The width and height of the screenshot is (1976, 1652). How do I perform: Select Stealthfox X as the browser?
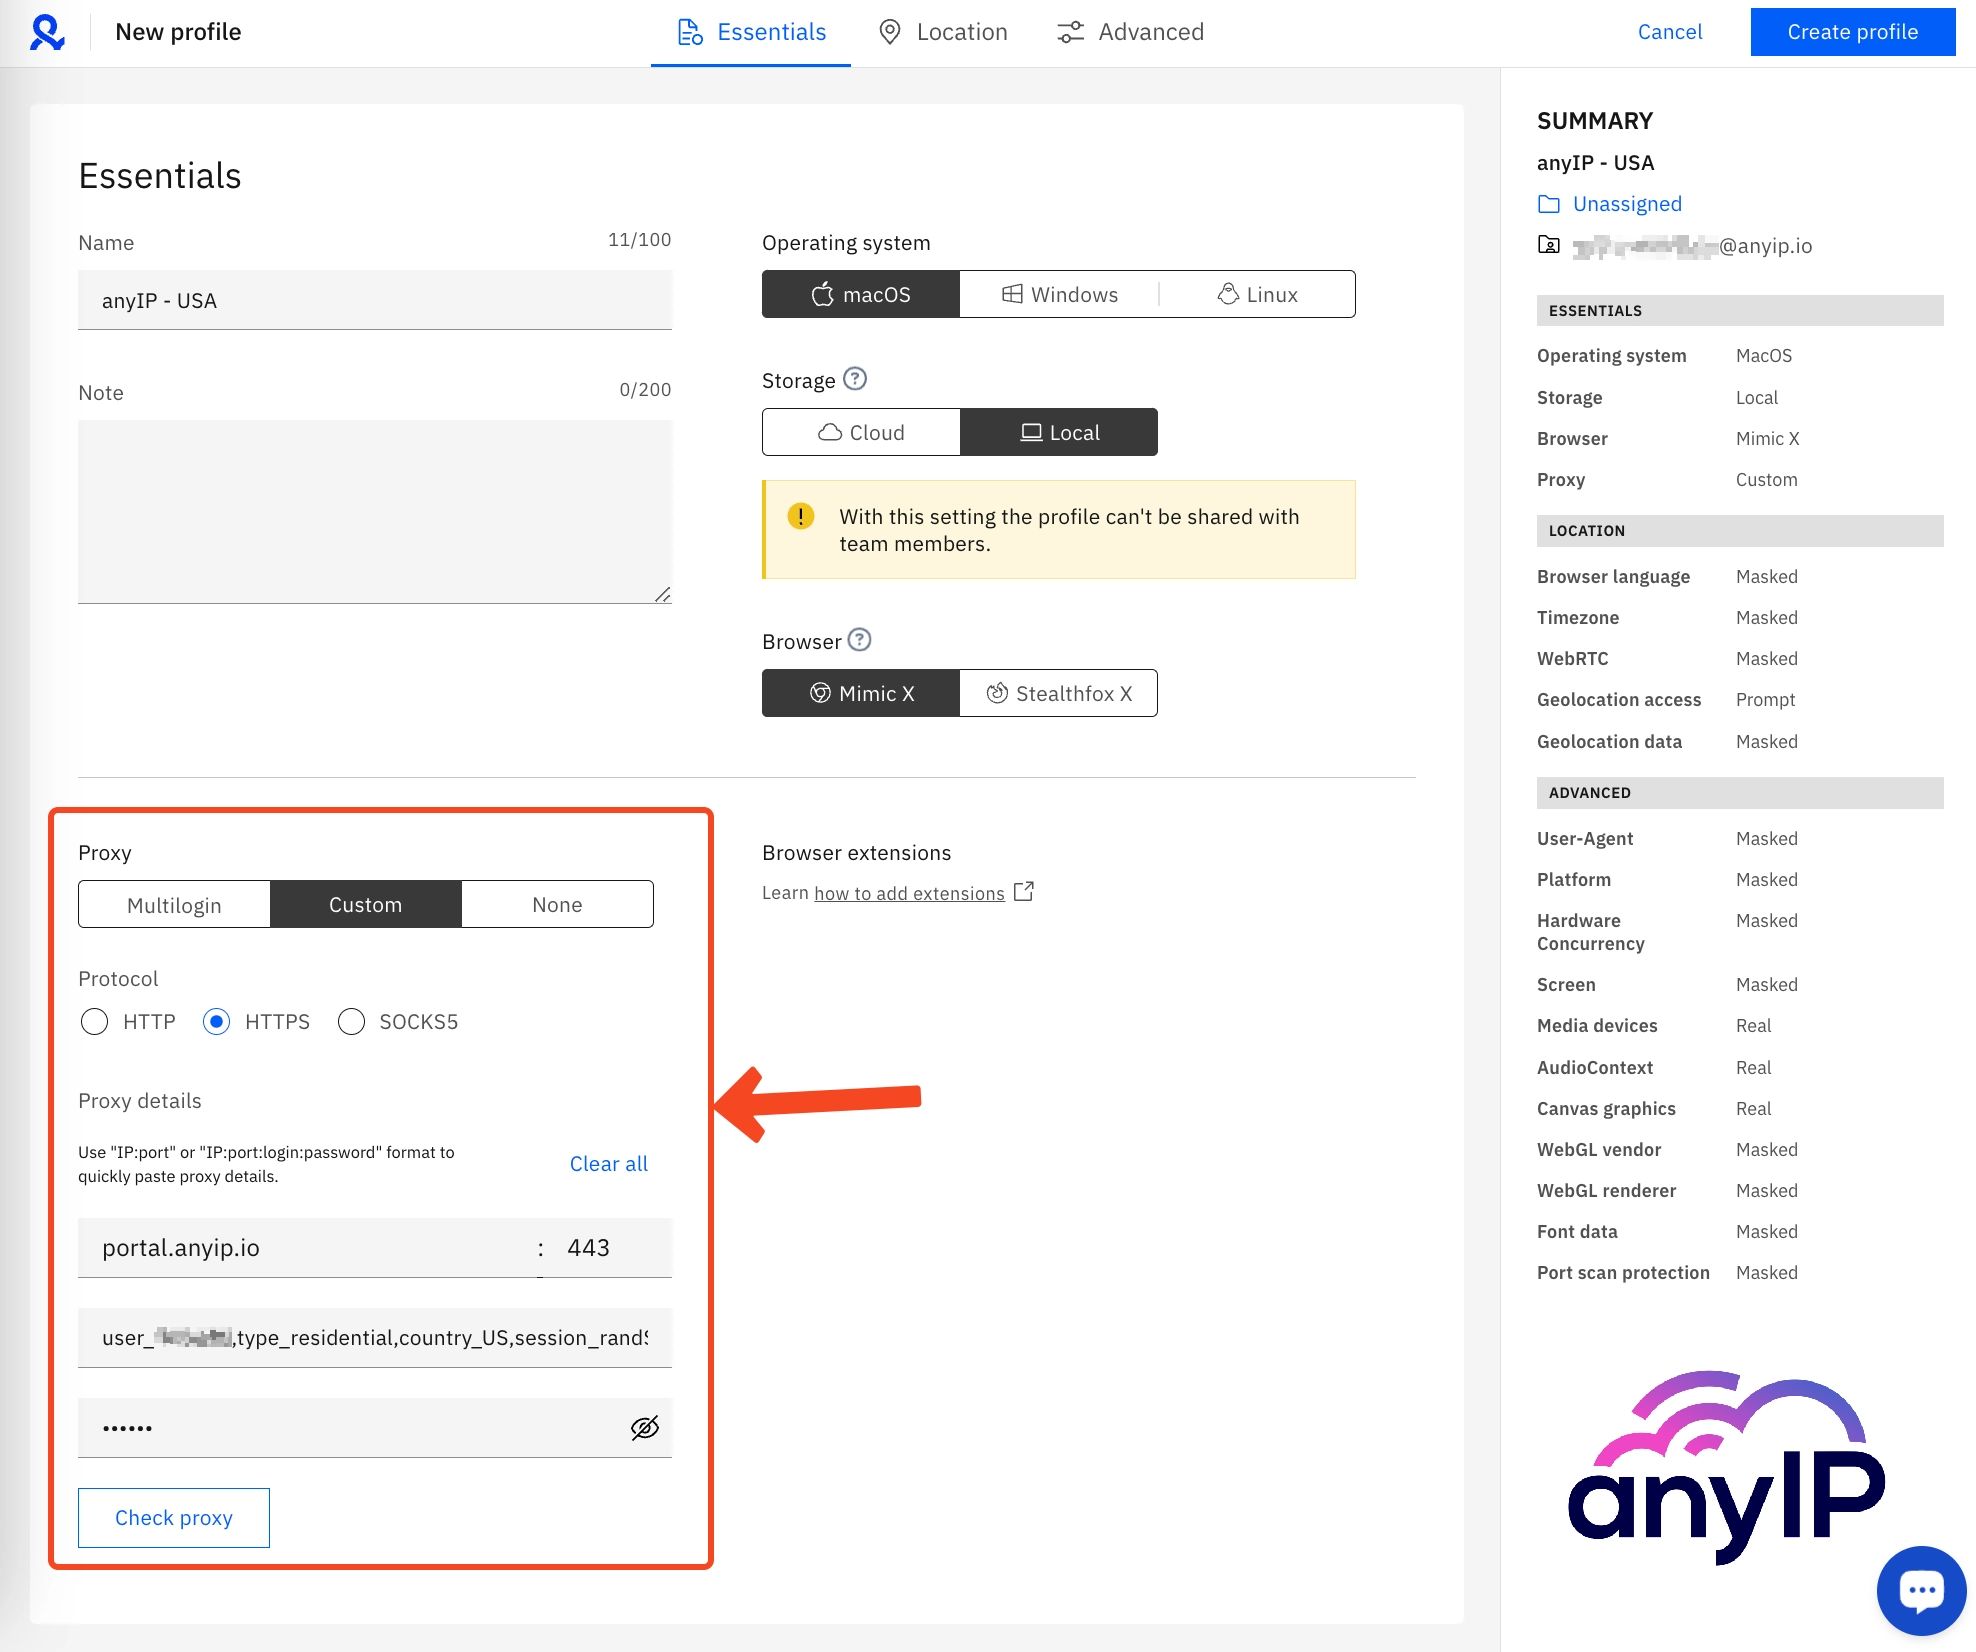pos(1058,693)
